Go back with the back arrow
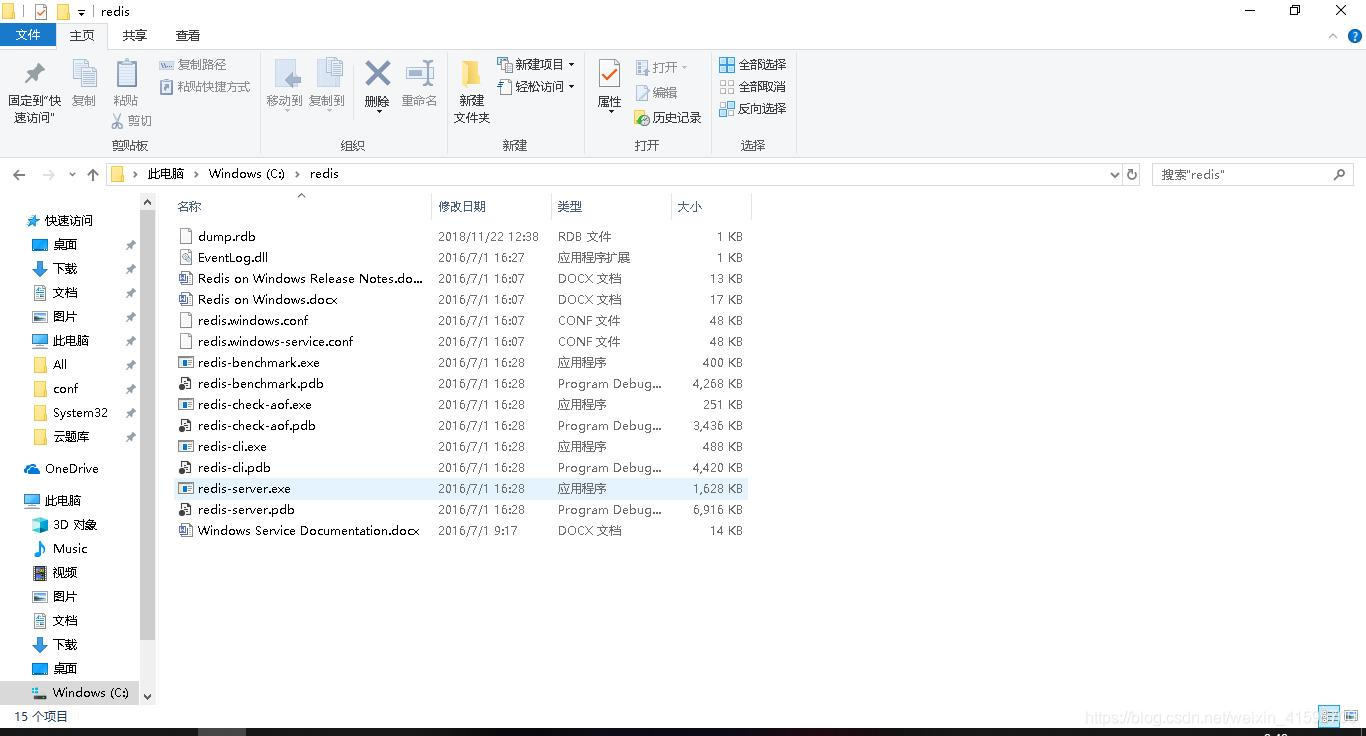This screenshot has width=1366, height=736. tap(19, 174)
